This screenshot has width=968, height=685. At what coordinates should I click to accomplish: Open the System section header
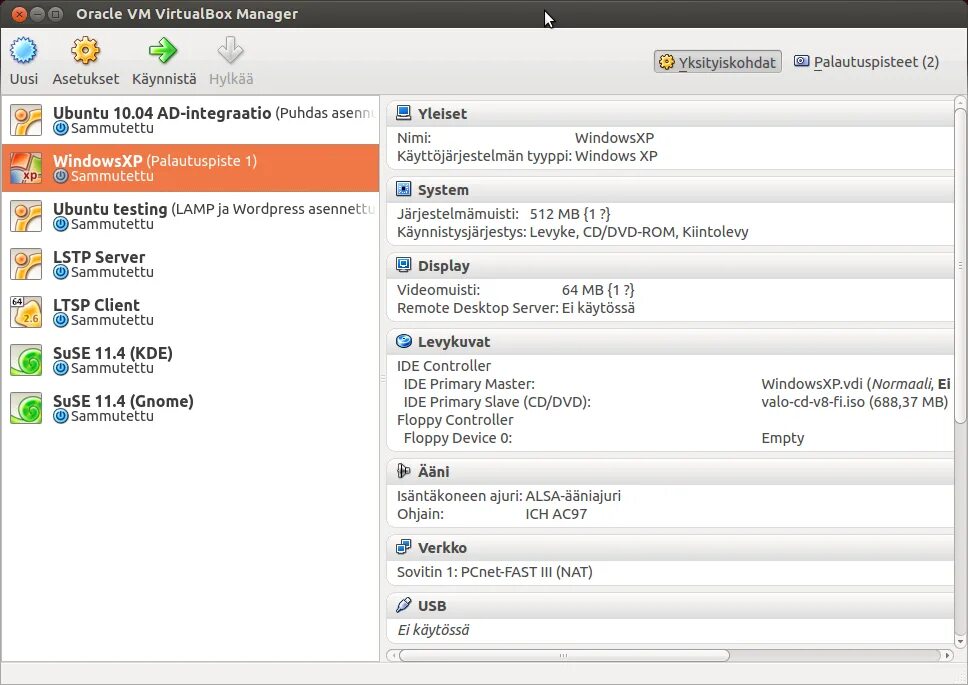[x=670, y=189]
